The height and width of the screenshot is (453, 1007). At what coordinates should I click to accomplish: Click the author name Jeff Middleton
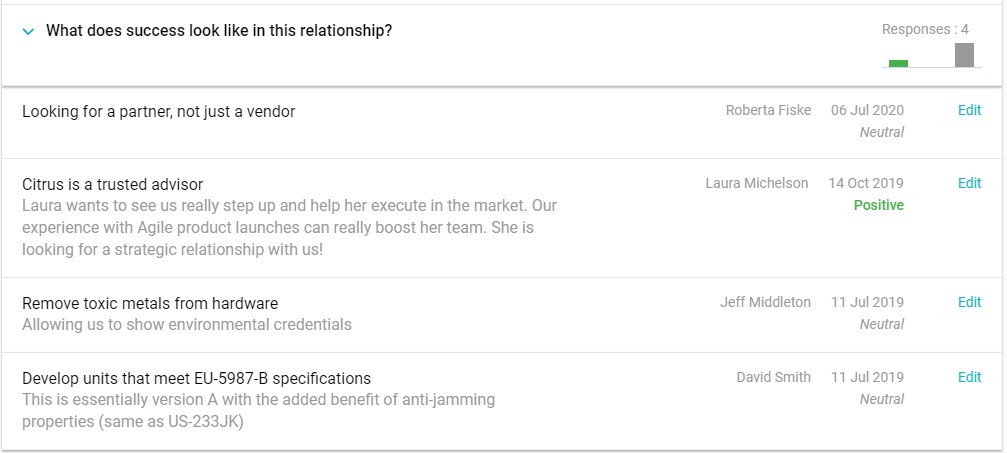[765, 302]
